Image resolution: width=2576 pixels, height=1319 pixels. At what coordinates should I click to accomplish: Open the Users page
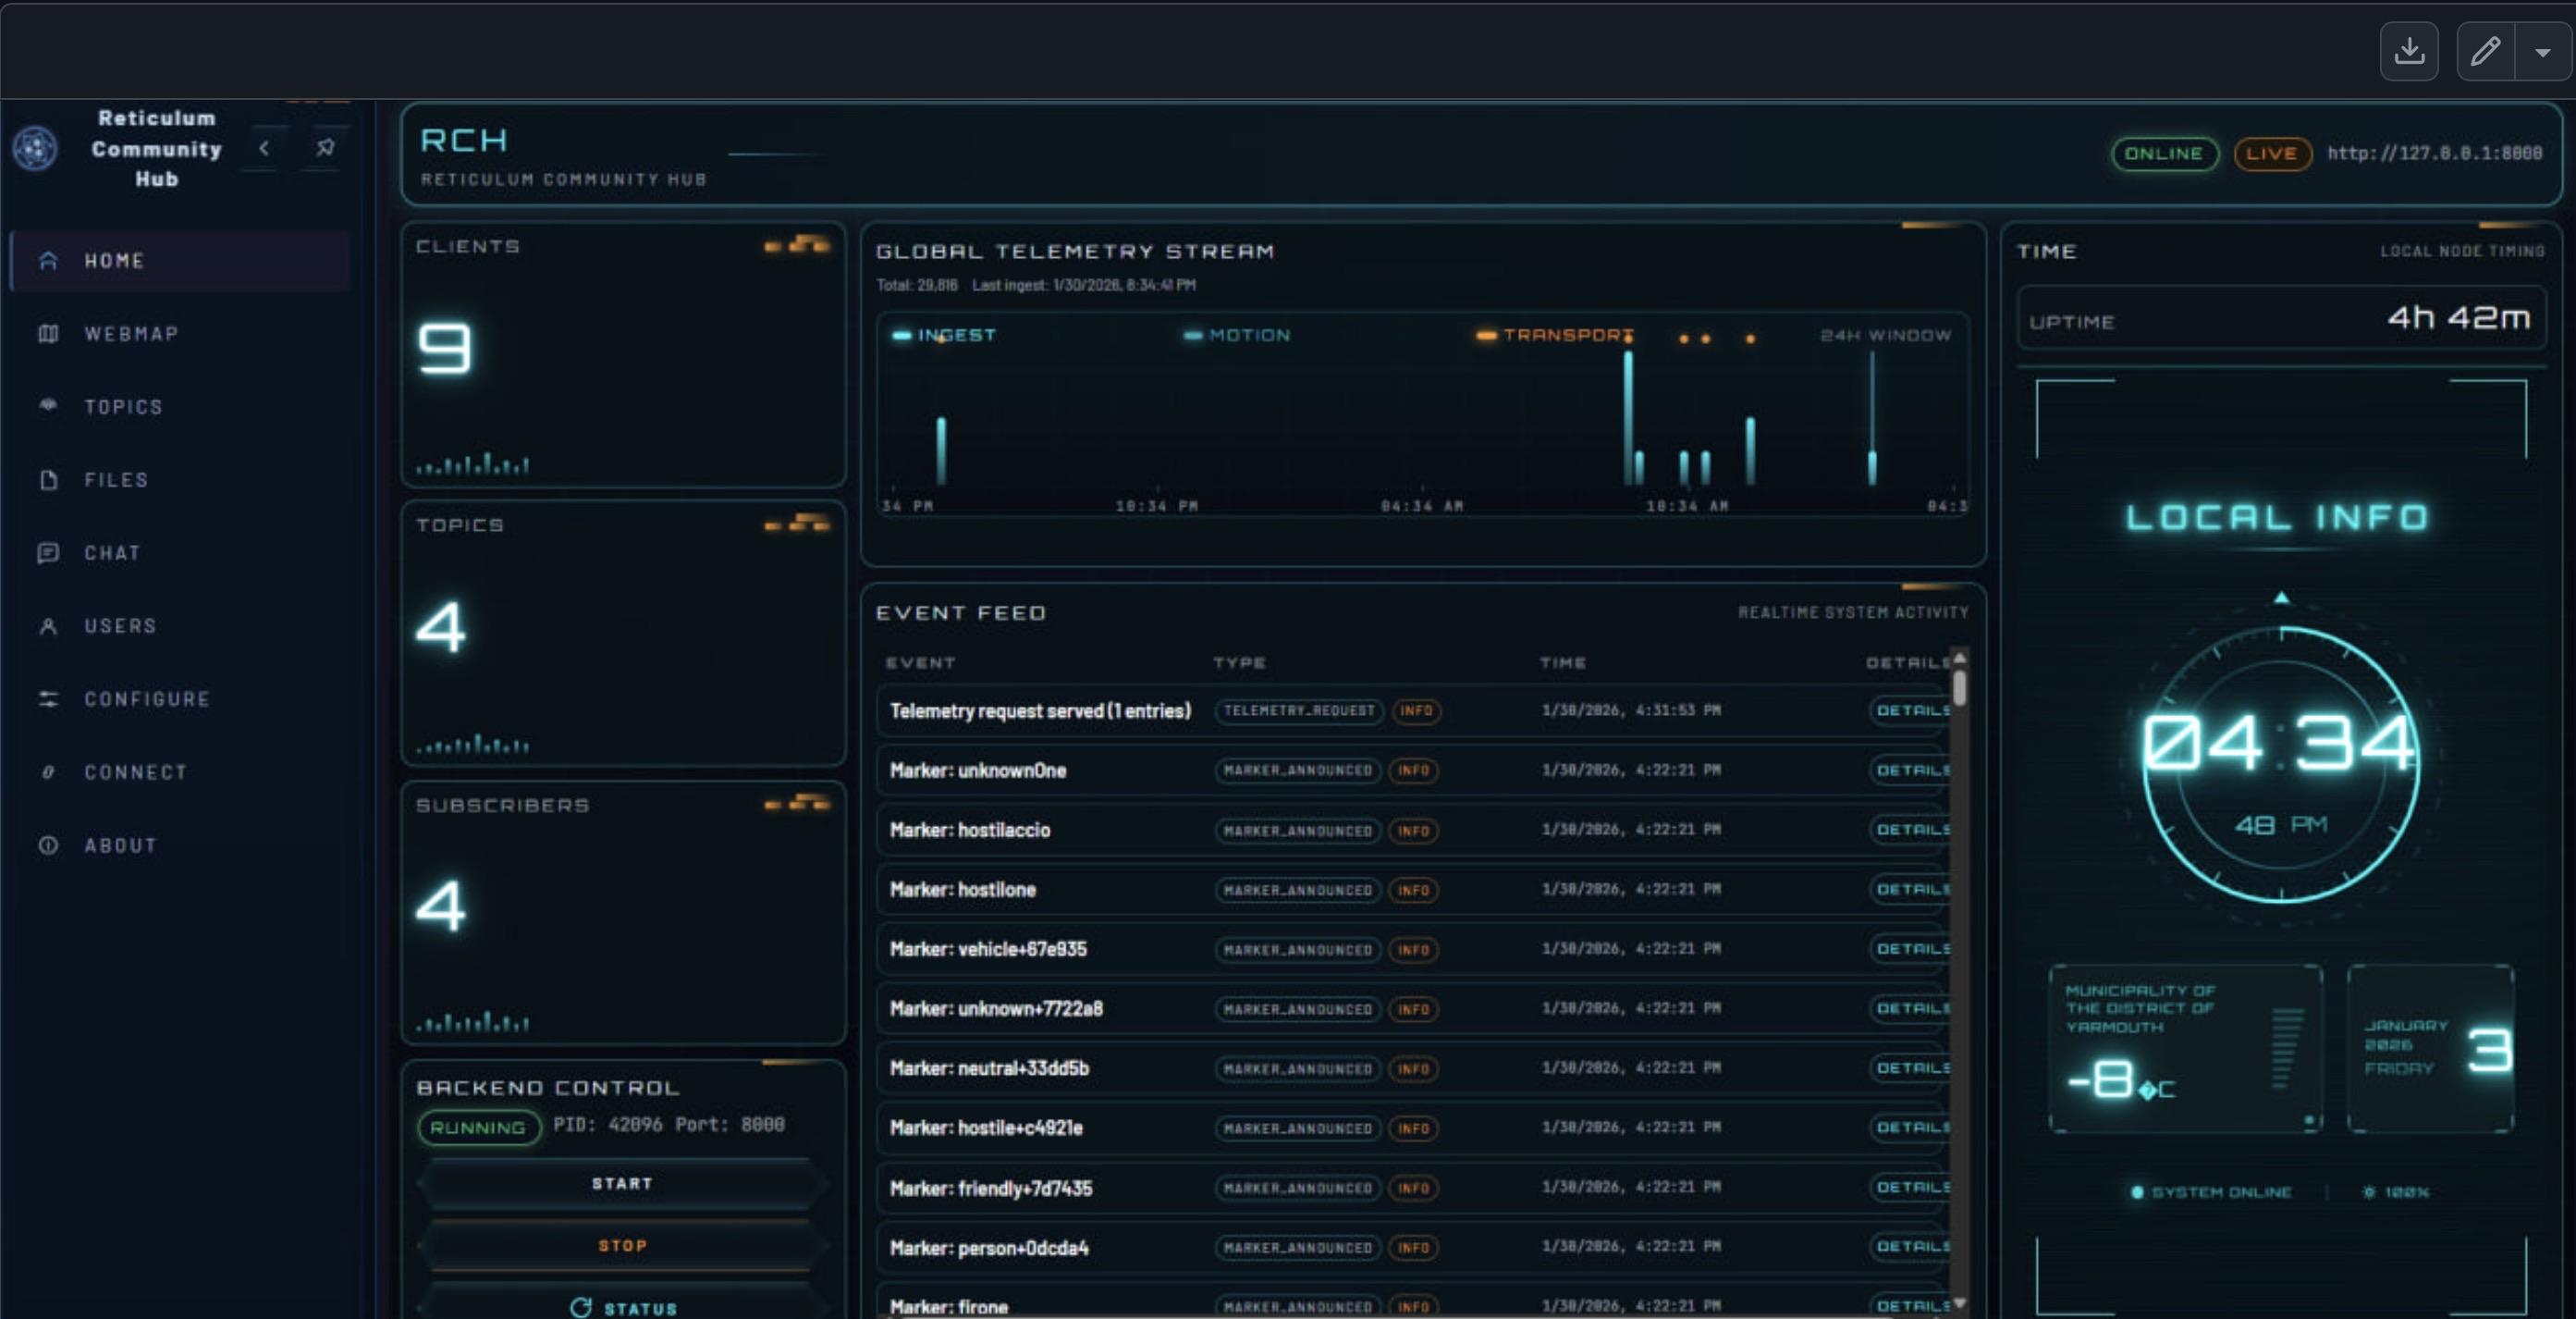pos(120,626)
